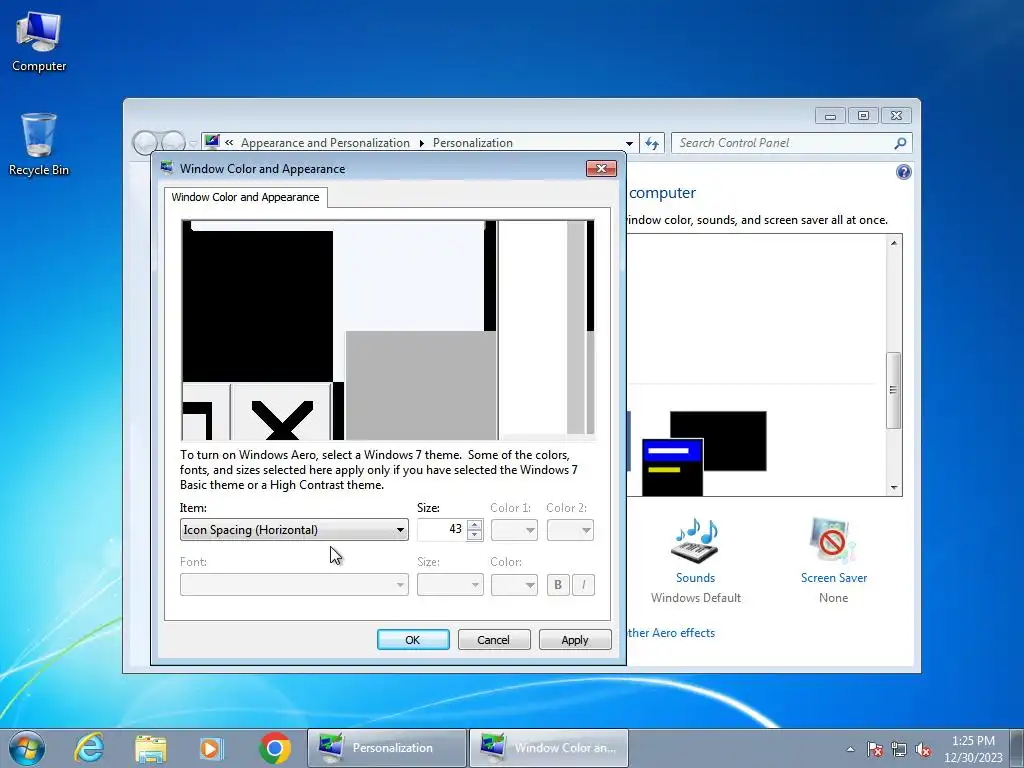Image resolution: width=1024 pixels, height=768 pixels.
Task: Click the Size field showing 43
Action: pos(442,530)
